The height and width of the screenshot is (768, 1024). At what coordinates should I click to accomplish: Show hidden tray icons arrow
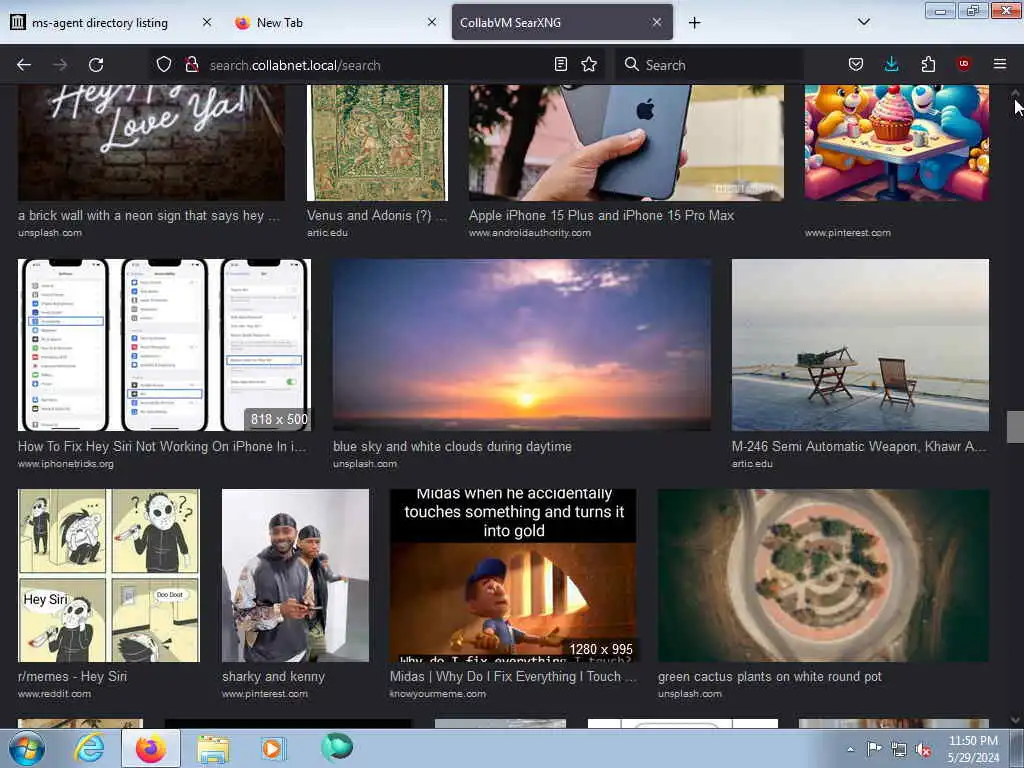click(x=850, y=749)
